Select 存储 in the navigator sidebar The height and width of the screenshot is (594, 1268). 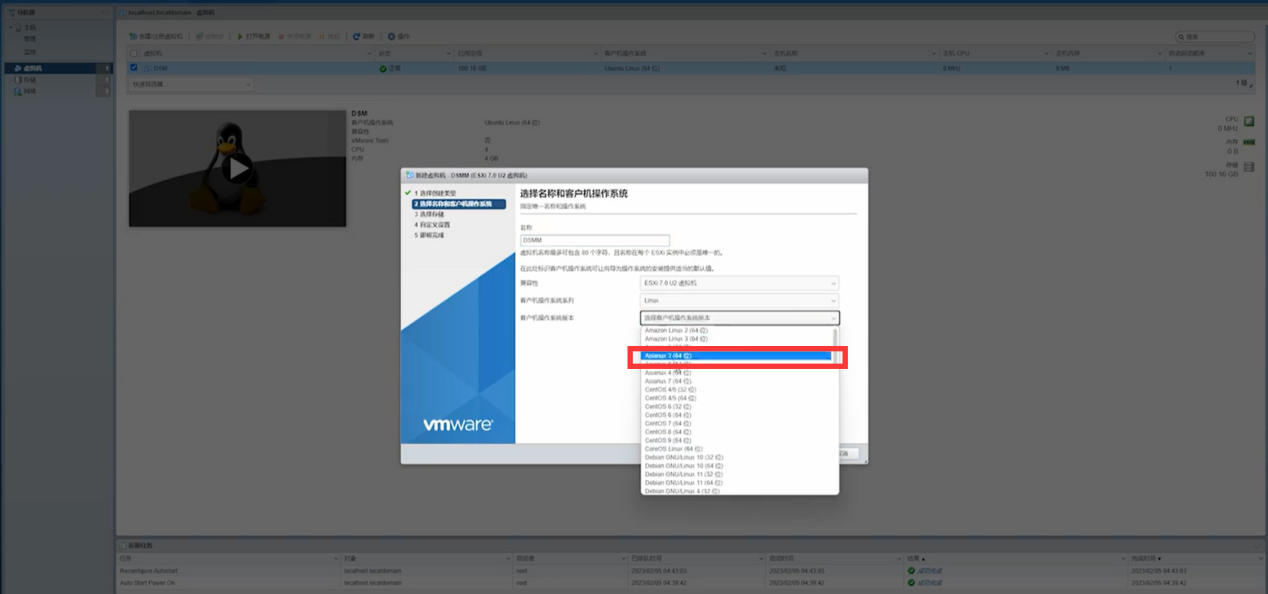57,79
